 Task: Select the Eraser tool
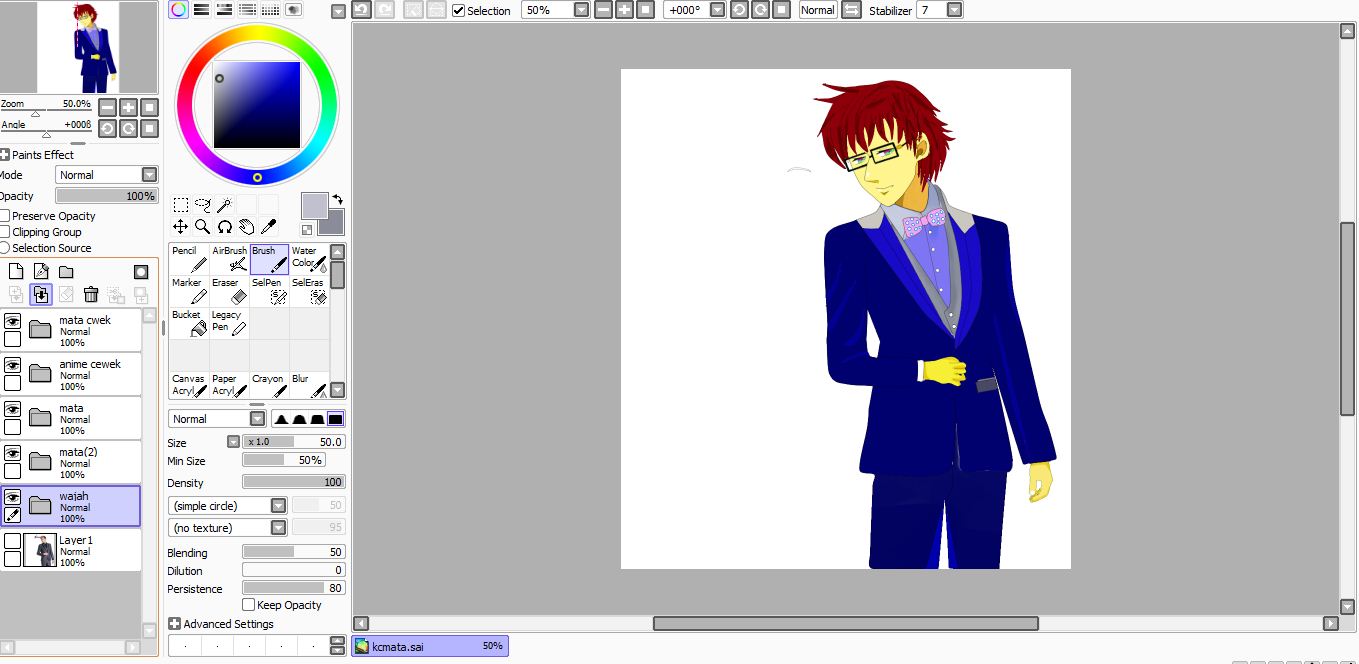(x=229, y=291)
